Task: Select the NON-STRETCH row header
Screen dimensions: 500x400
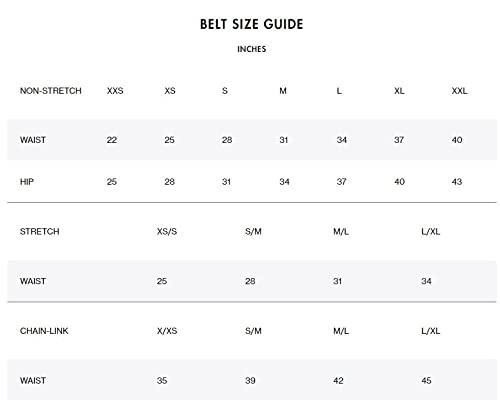Action: coord(51,91)
